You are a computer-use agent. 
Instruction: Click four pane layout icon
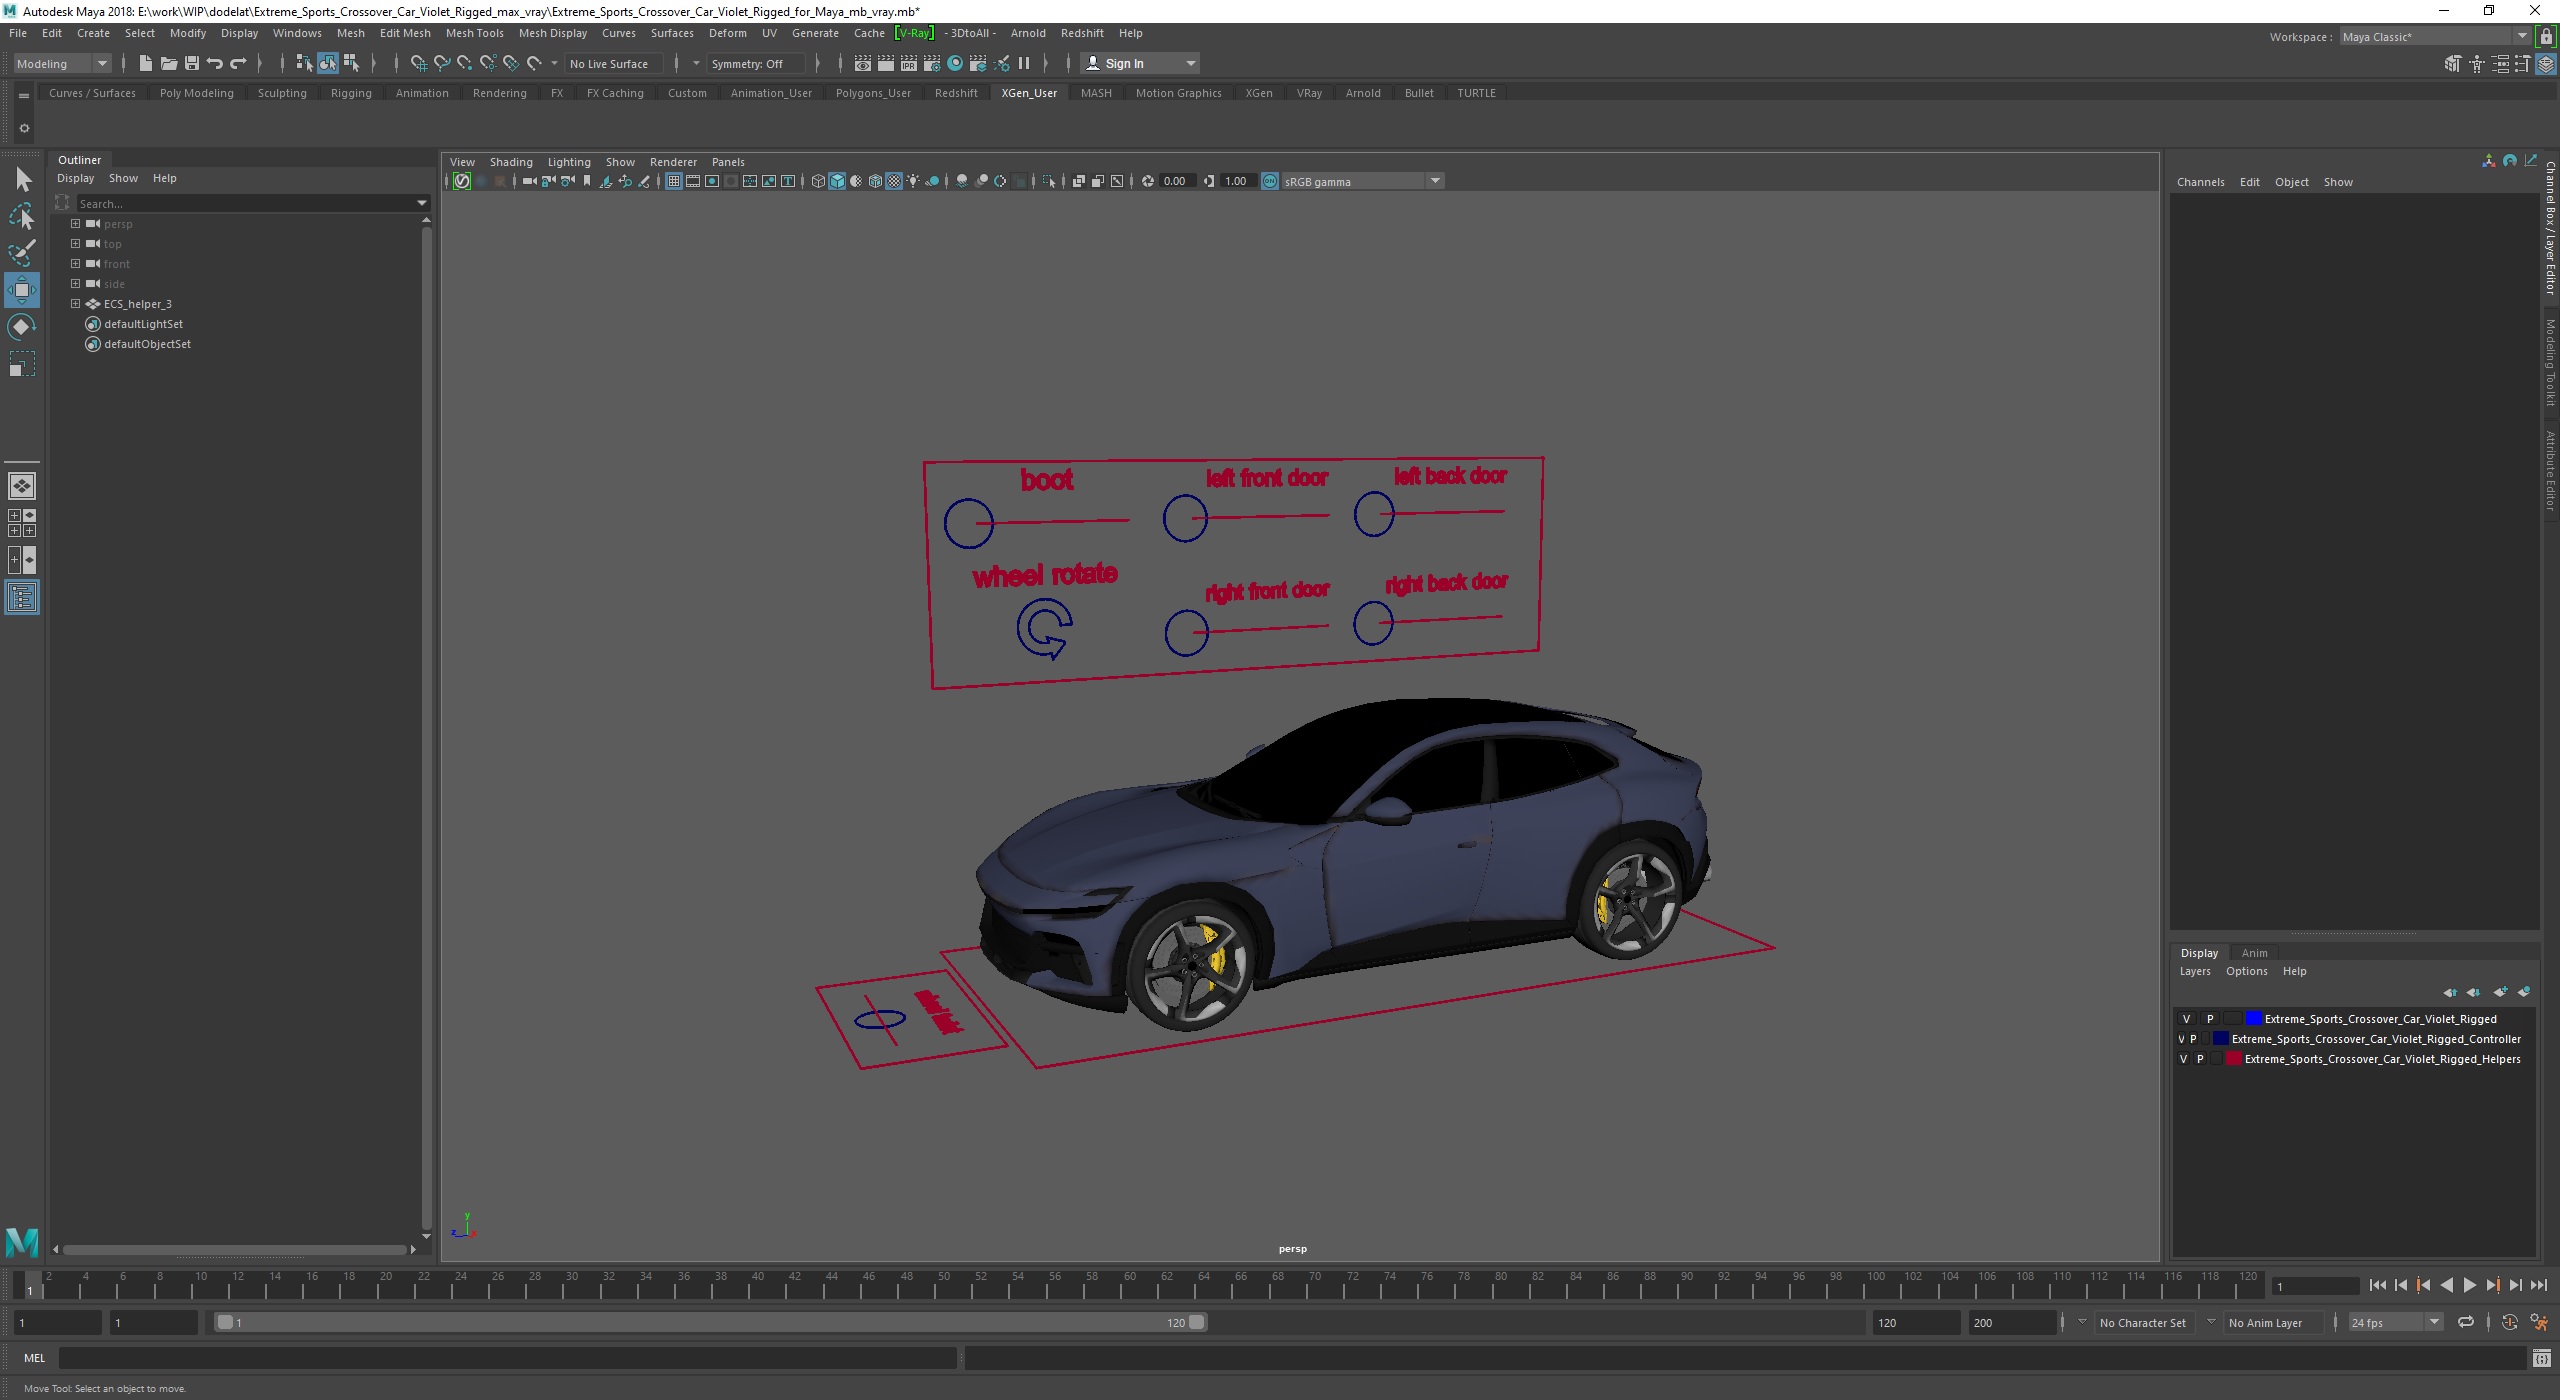[x=22, y=523]
